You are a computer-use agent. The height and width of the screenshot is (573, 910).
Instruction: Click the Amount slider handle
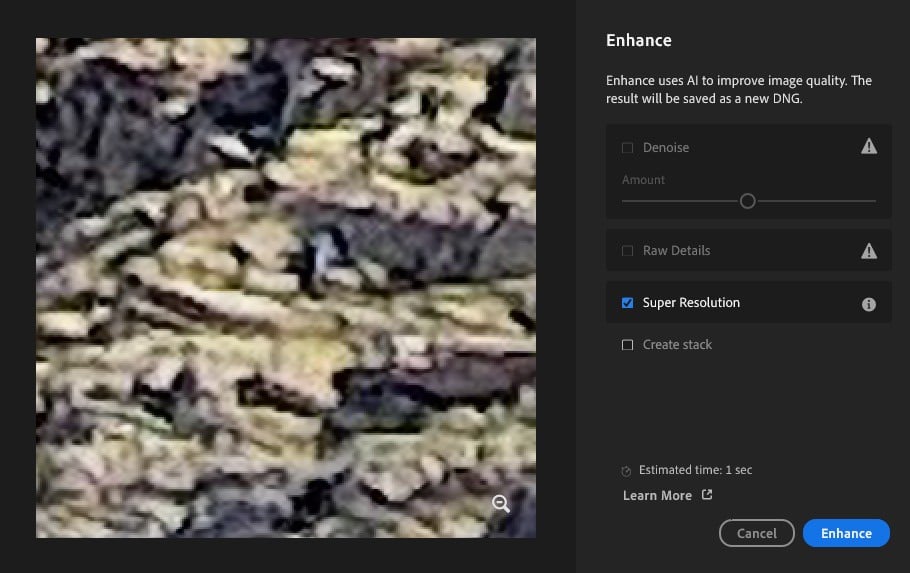(x=747, y=201)
